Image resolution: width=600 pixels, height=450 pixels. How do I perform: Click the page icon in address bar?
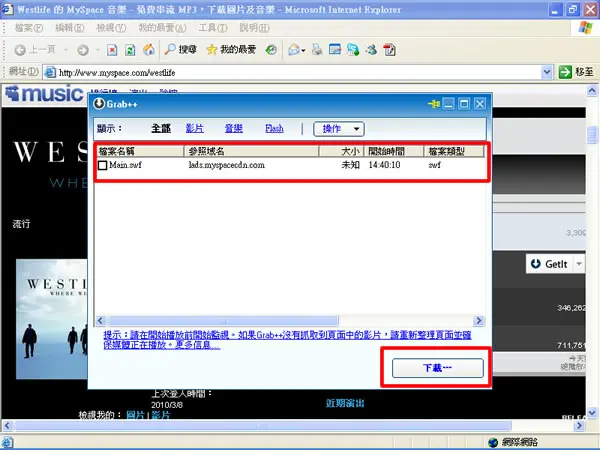(x=50, y=72)
